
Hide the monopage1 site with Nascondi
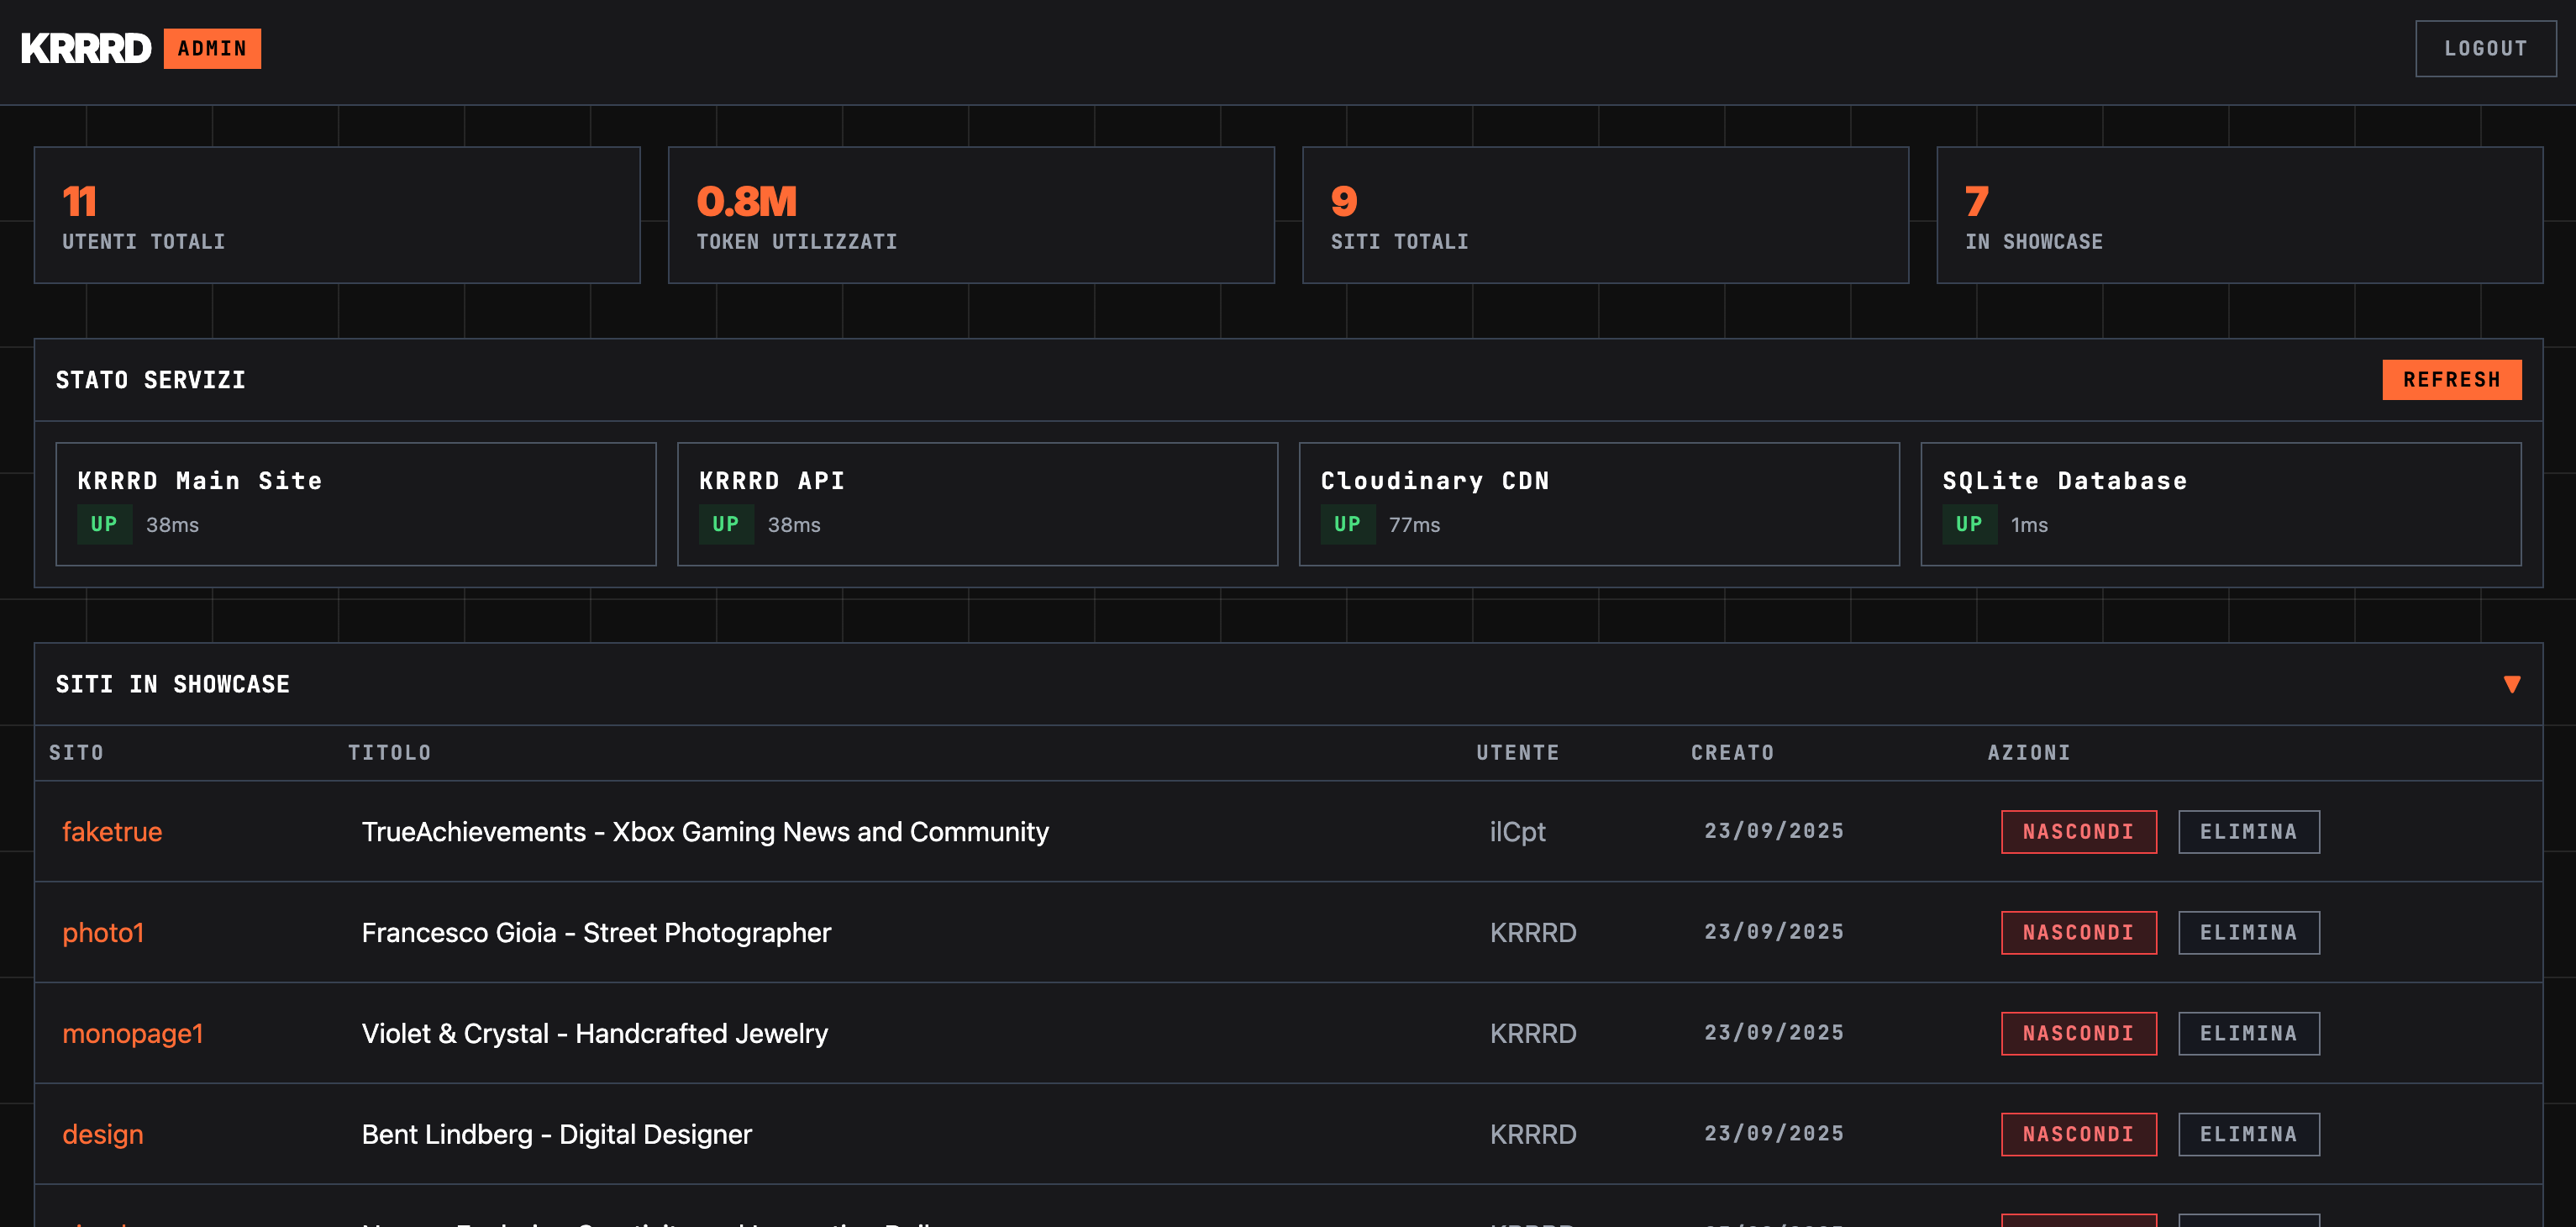(x=2078, y=1034)
